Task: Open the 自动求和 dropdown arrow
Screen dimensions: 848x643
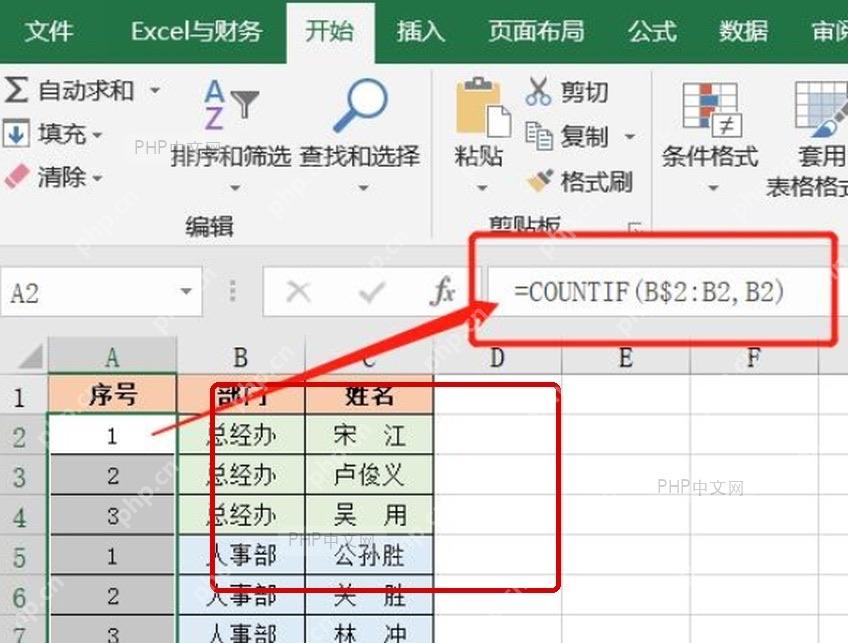Action: tap(155, 90)
